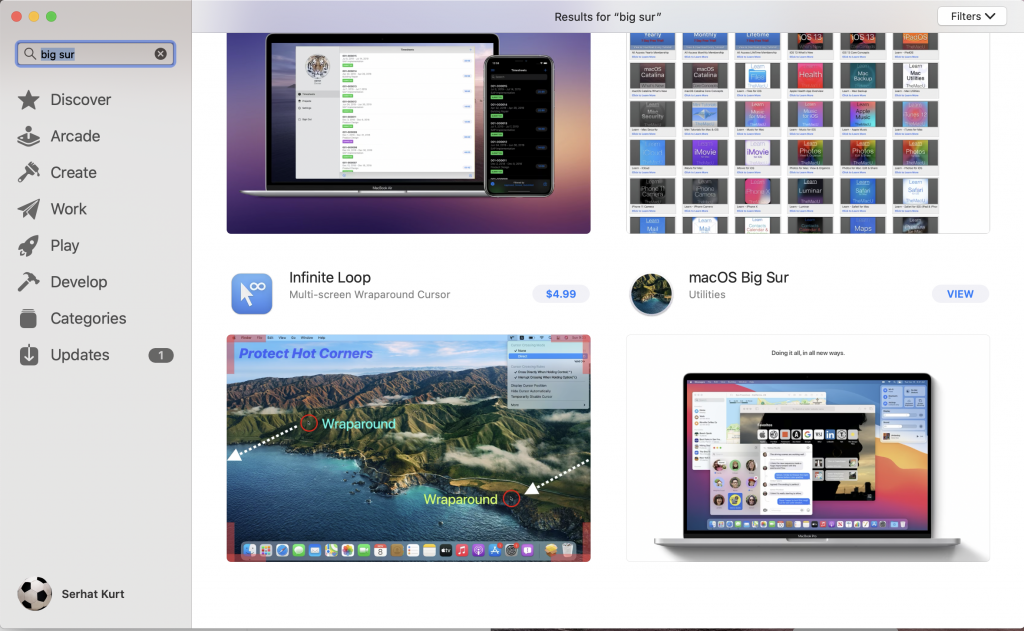Click the Discover star icon
The width and height of the screenshot is (1024, 631).
[28, 100]
